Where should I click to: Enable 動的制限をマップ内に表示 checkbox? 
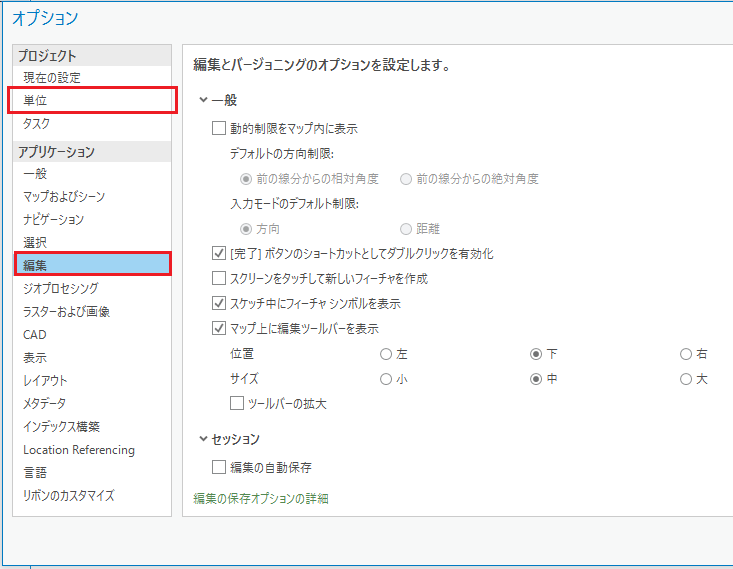(x=219, y=128)
